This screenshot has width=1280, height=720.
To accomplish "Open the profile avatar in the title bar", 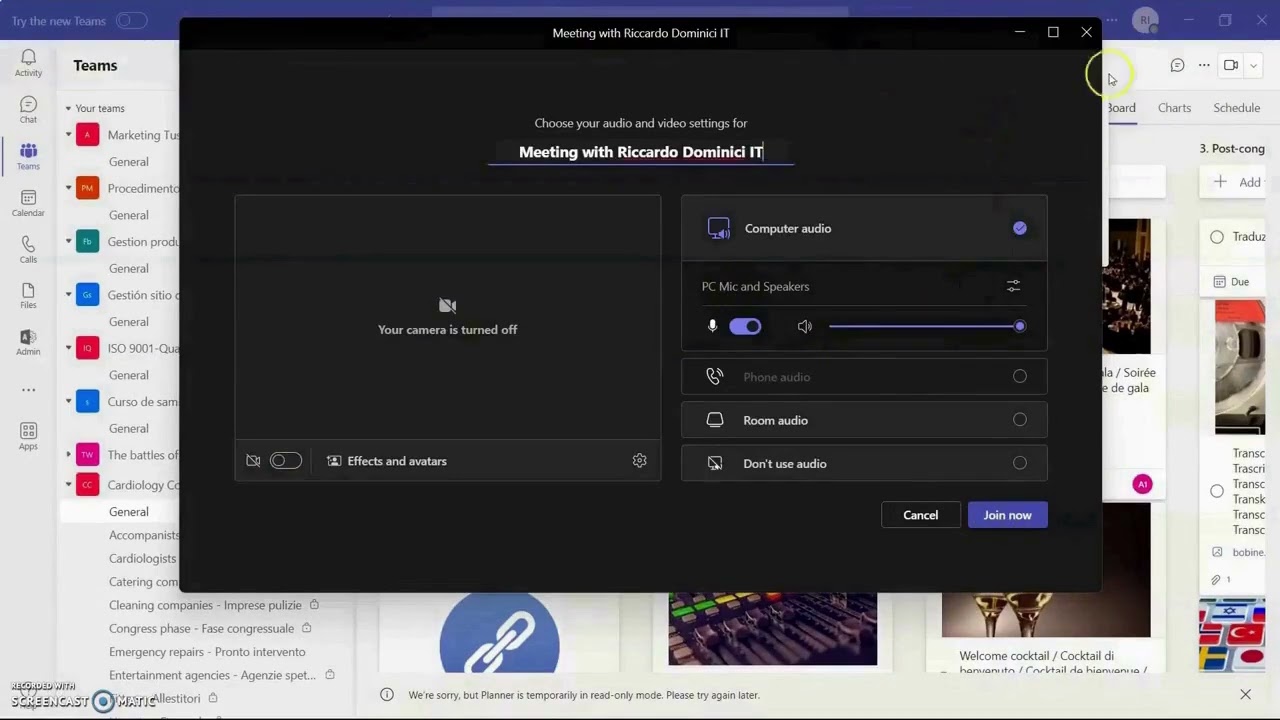I will tap(1145, 20).
